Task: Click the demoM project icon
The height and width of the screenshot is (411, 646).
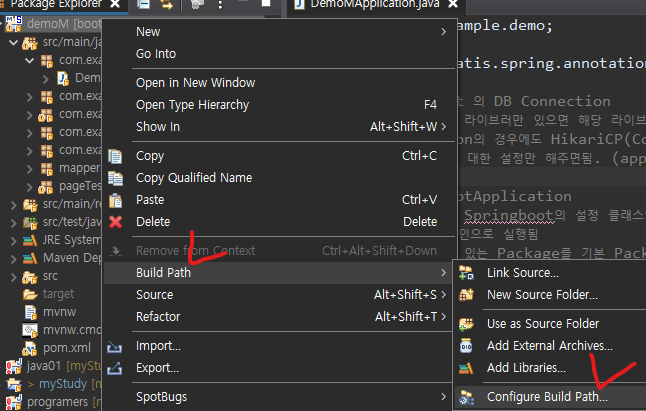Action: point(14,24)
